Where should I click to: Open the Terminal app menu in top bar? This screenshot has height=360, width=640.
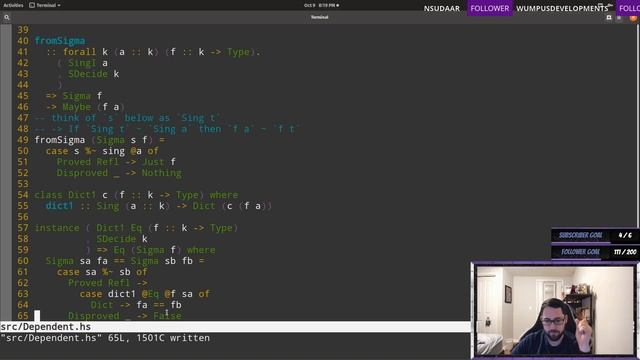tap(45, 5)
